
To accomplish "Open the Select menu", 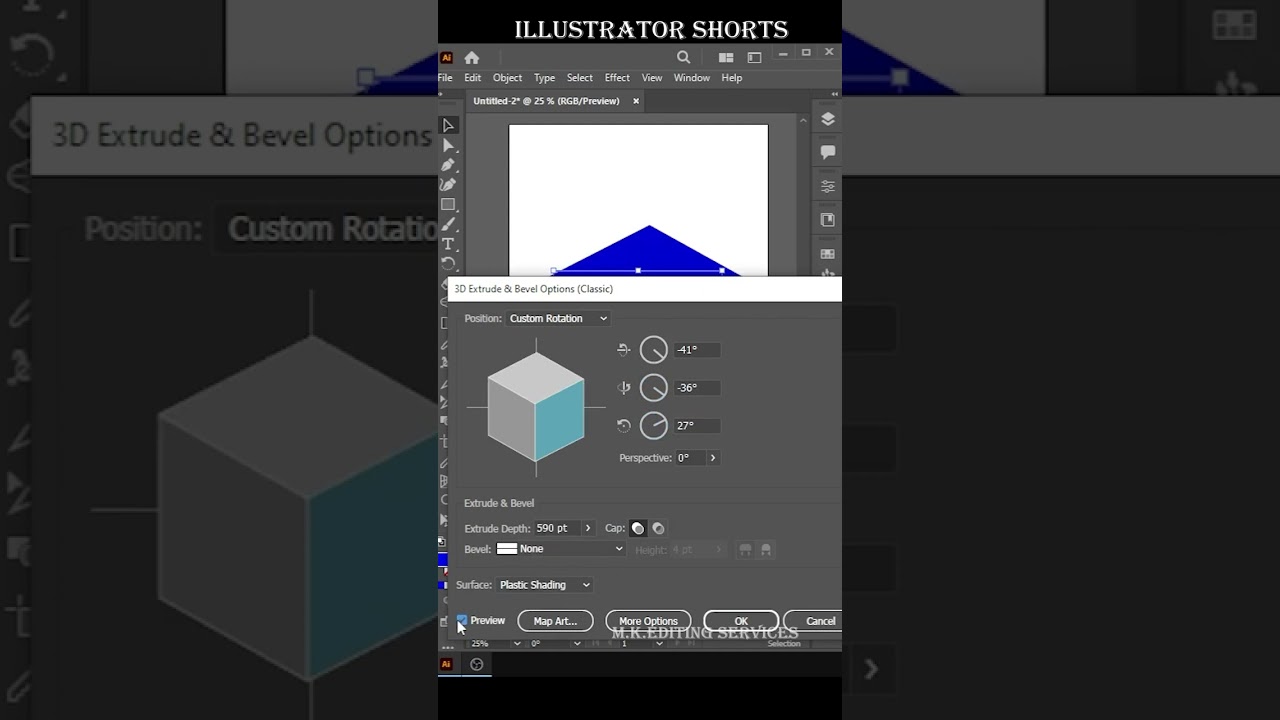I will (580, 78).
